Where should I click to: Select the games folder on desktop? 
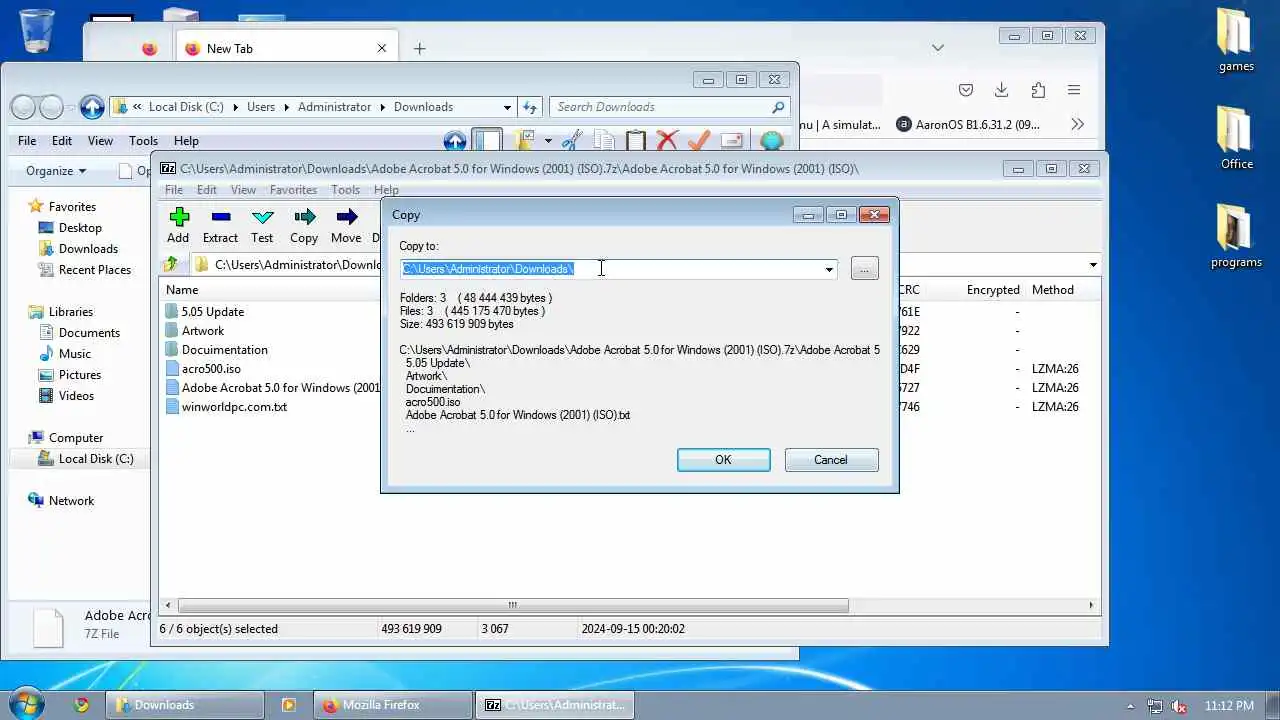[1236, 40]
